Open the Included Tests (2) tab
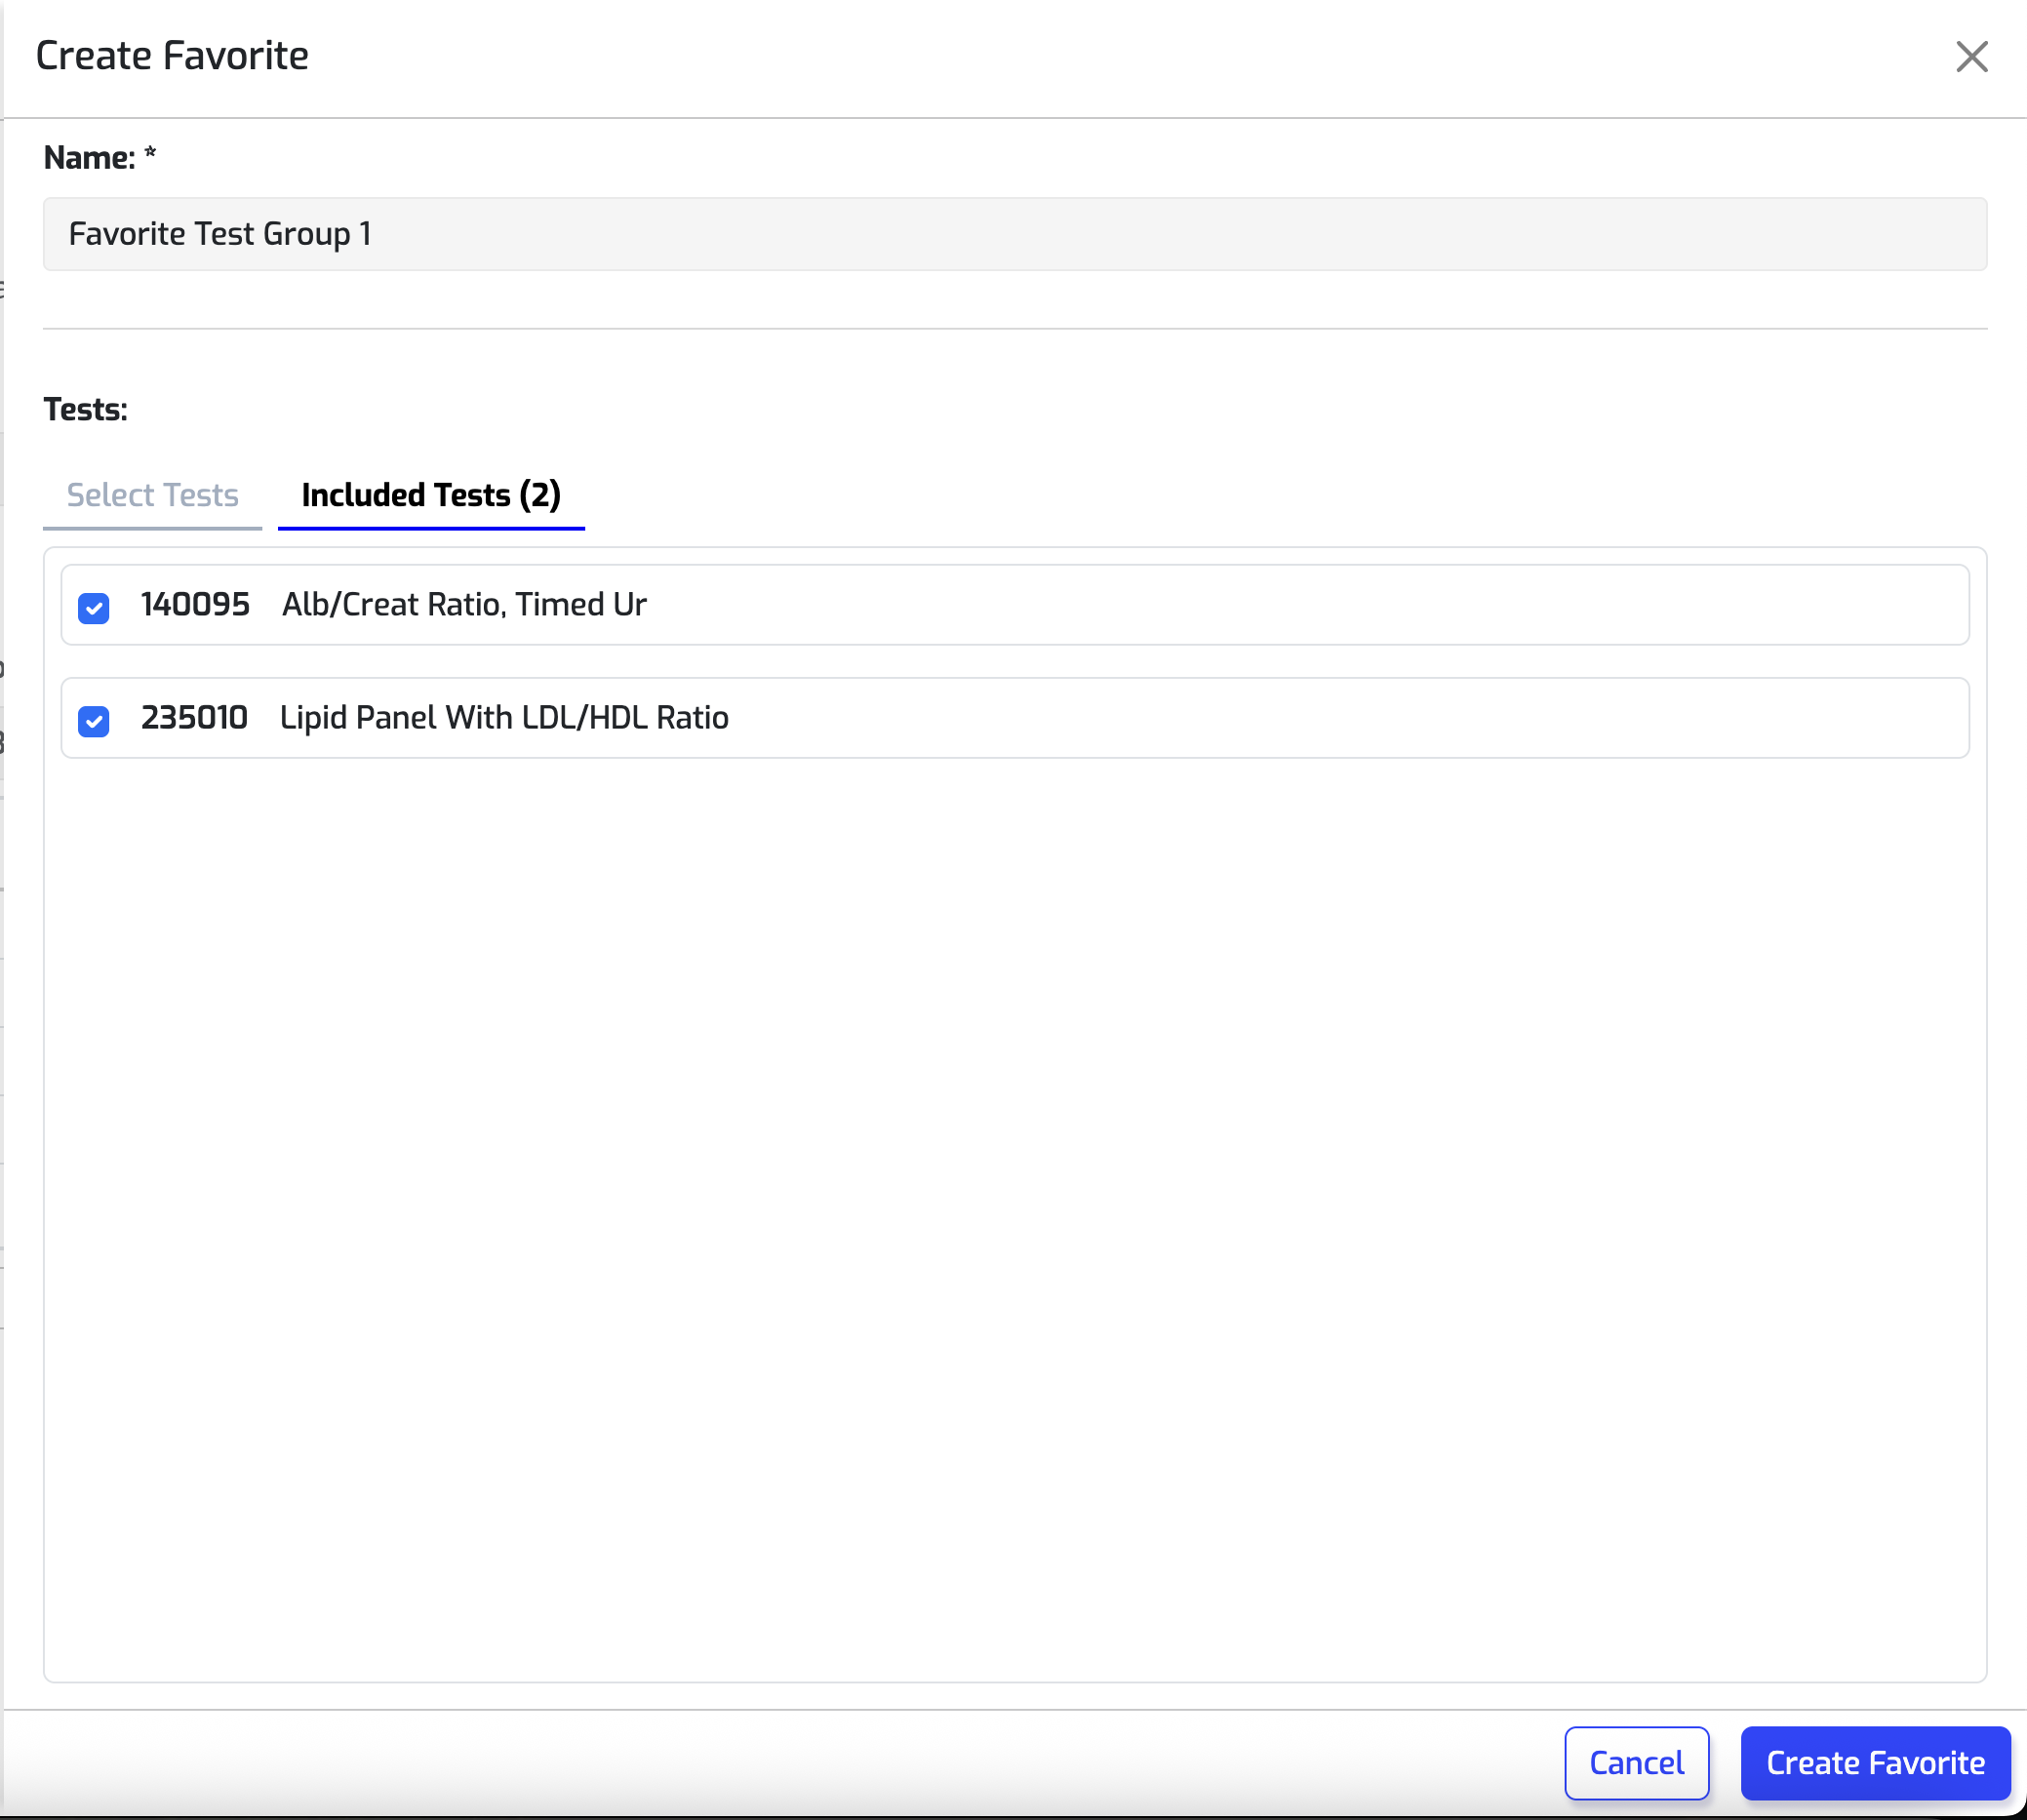The width and height of the screenshot is (2027, 1820). (431, 495)
